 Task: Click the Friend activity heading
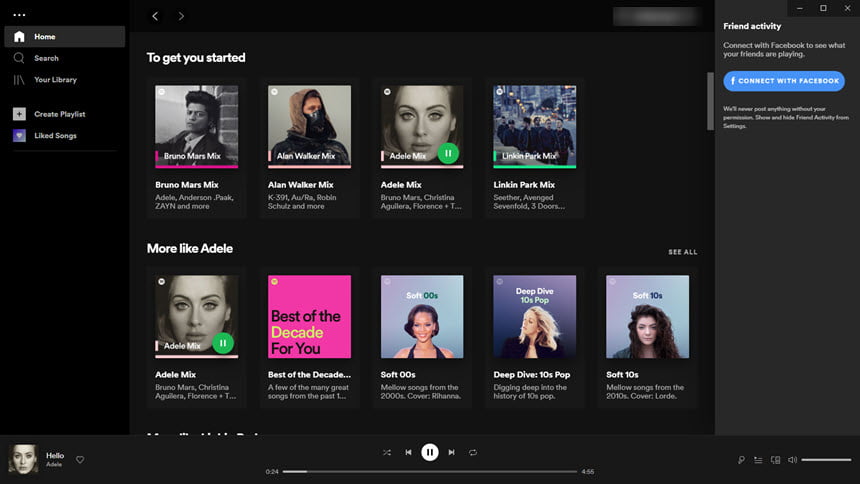click(x=752, y=26)
